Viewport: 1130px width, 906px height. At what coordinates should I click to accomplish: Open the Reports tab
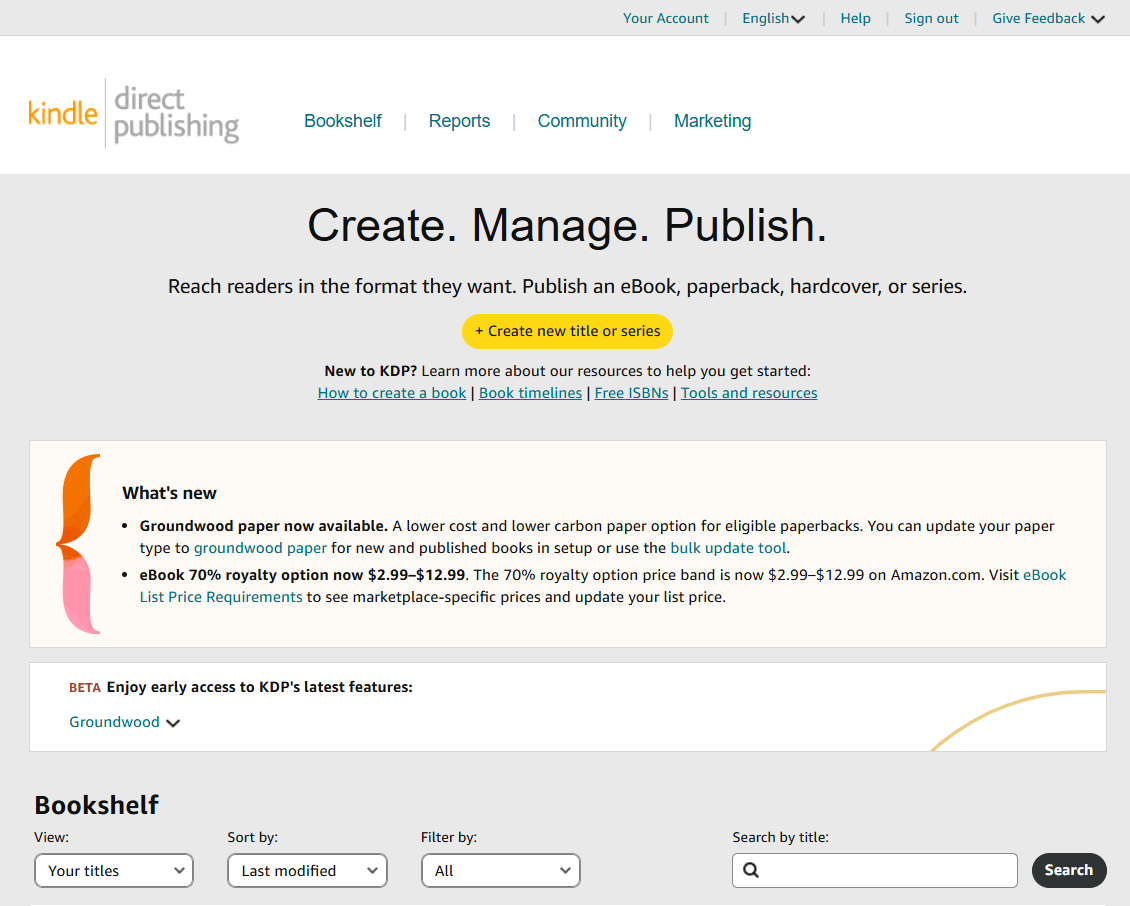click(x=459, y=121)
